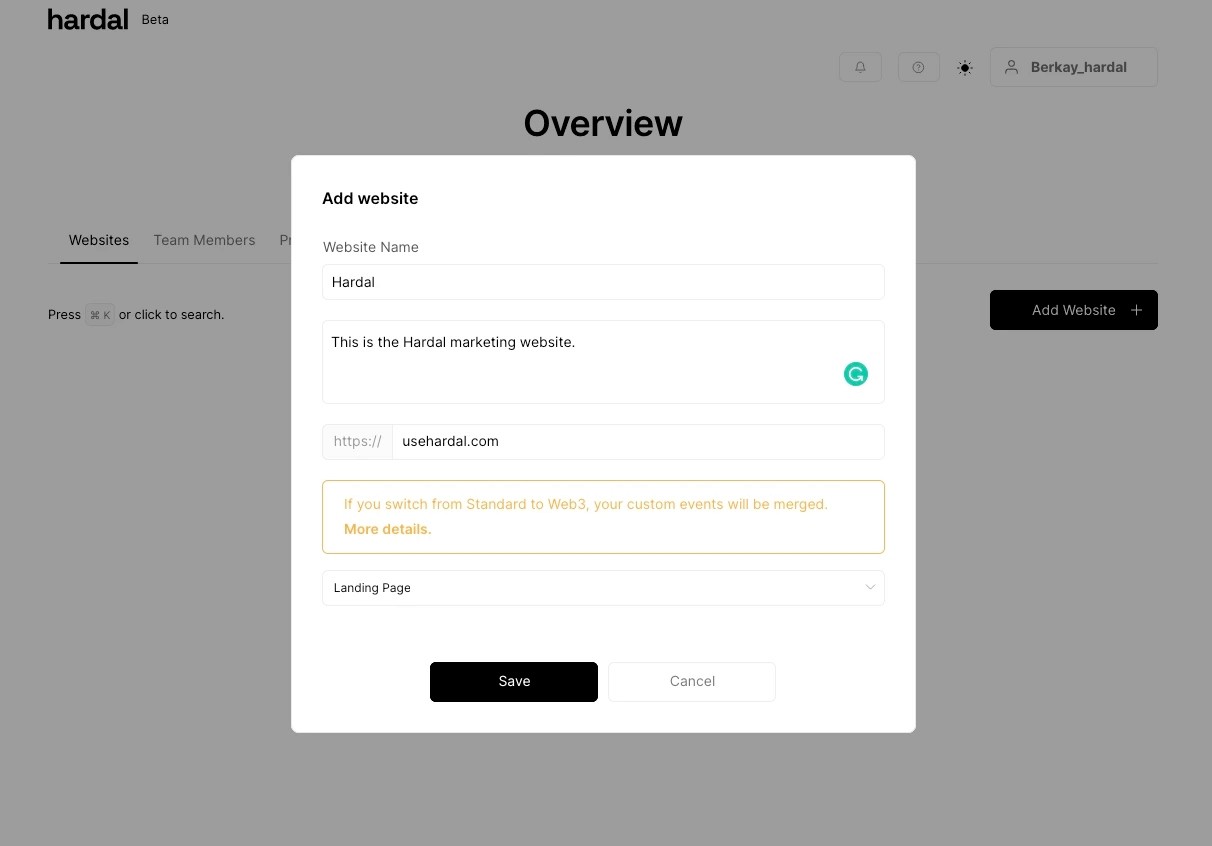Open the More details link
The width and height of the screenshot is (1212, 846).
pyautogui.click(x=387, y=529)
